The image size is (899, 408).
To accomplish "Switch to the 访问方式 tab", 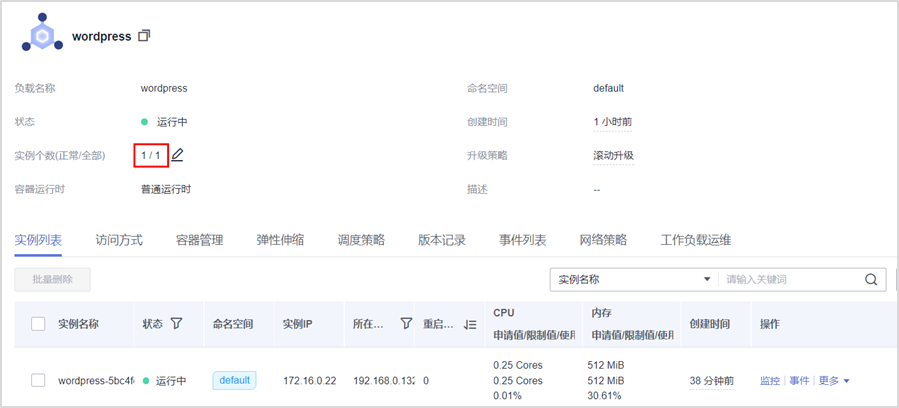I will pos(119,240).
